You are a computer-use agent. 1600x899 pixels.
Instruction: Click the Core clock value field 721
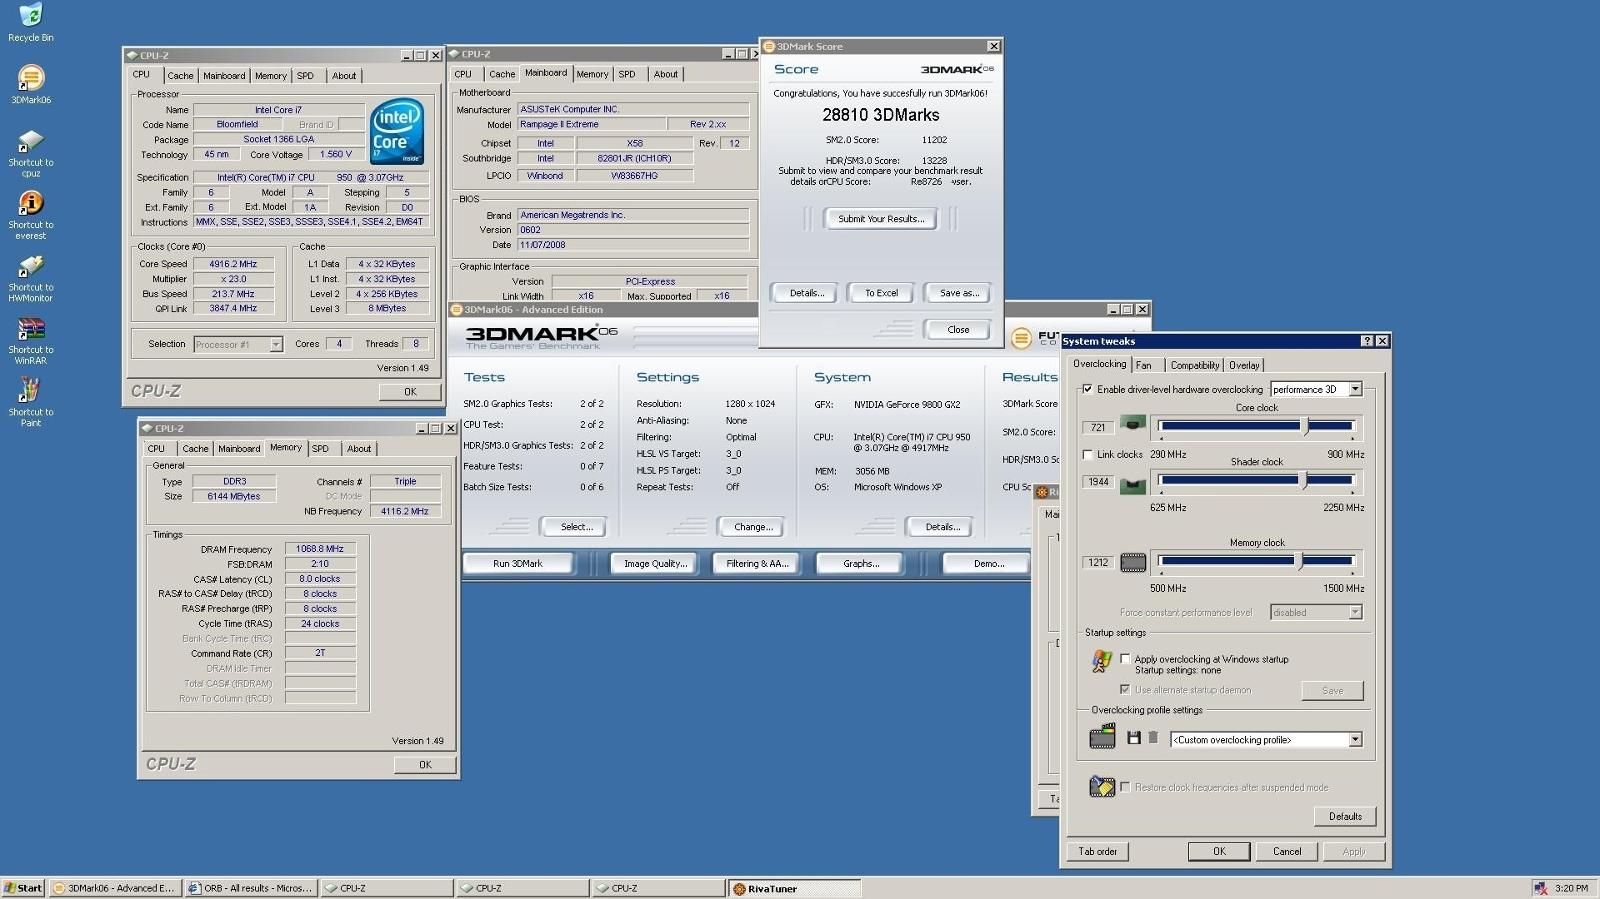tap(1098, 427)
